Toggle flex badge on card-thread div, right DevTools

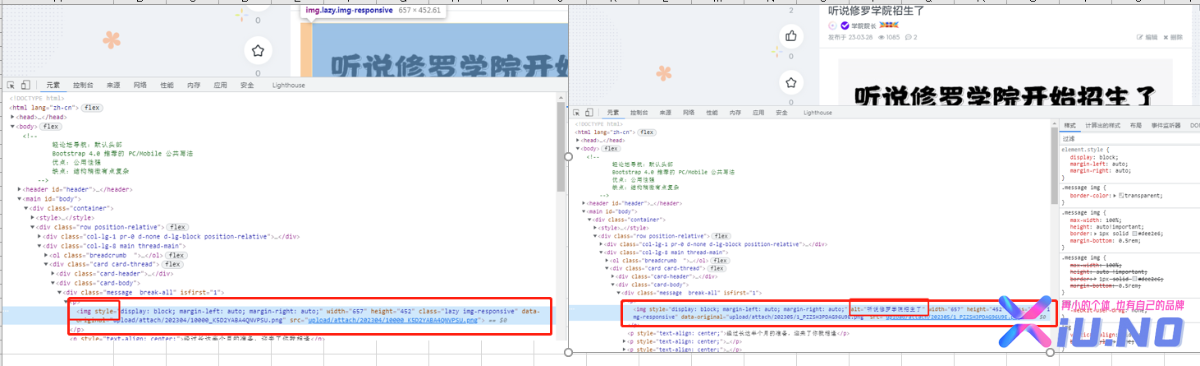coord(717,269)
